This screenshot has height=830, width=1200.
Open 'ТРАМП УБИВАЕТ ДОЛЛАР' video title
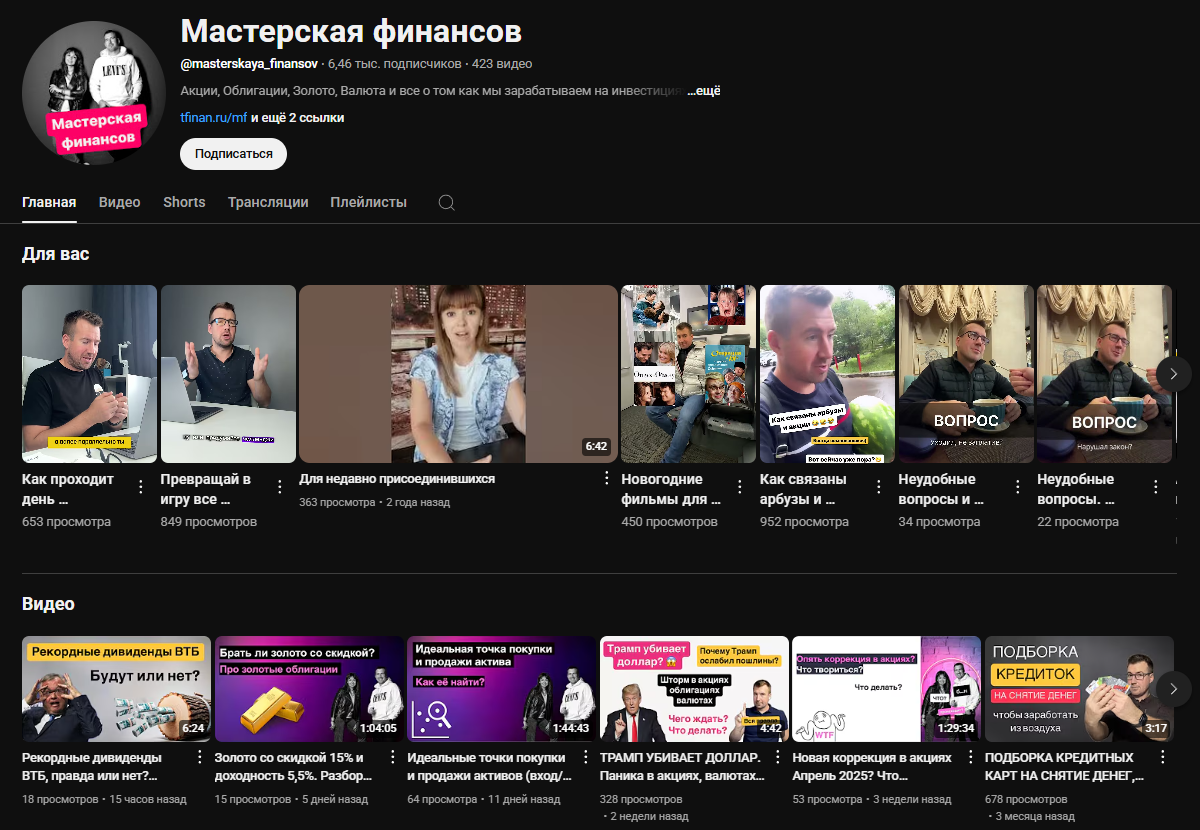coord(681,766)
